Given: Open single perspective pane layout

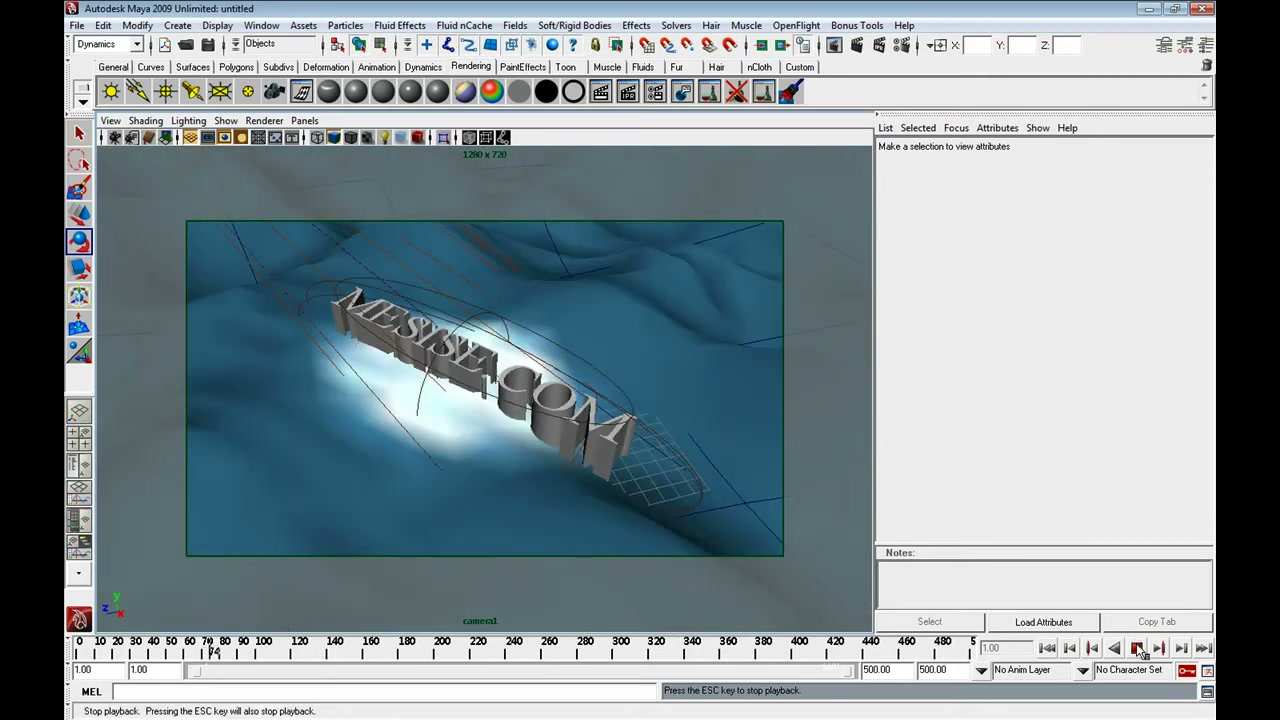Looking at the screenshot, I should point(79,411).
